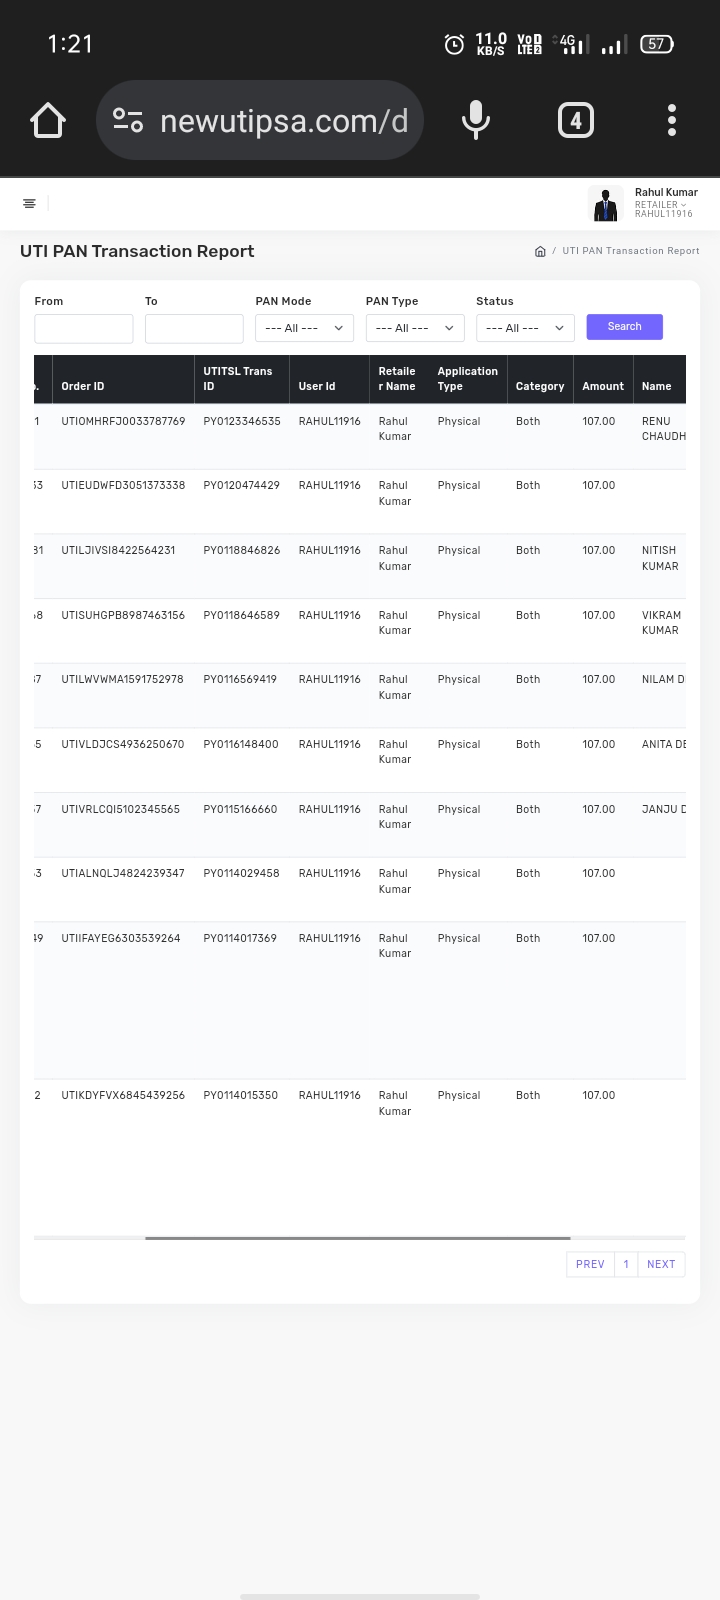The height and width of the screenshot is (1600, 720).
Task: Click the table's horizontal scrollbar
Action: 357,1238
